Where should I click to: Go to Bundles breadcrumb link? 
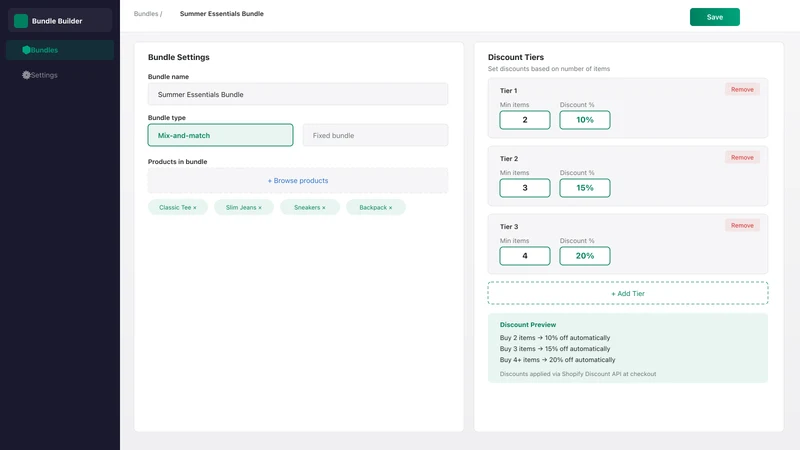[146, 14]
